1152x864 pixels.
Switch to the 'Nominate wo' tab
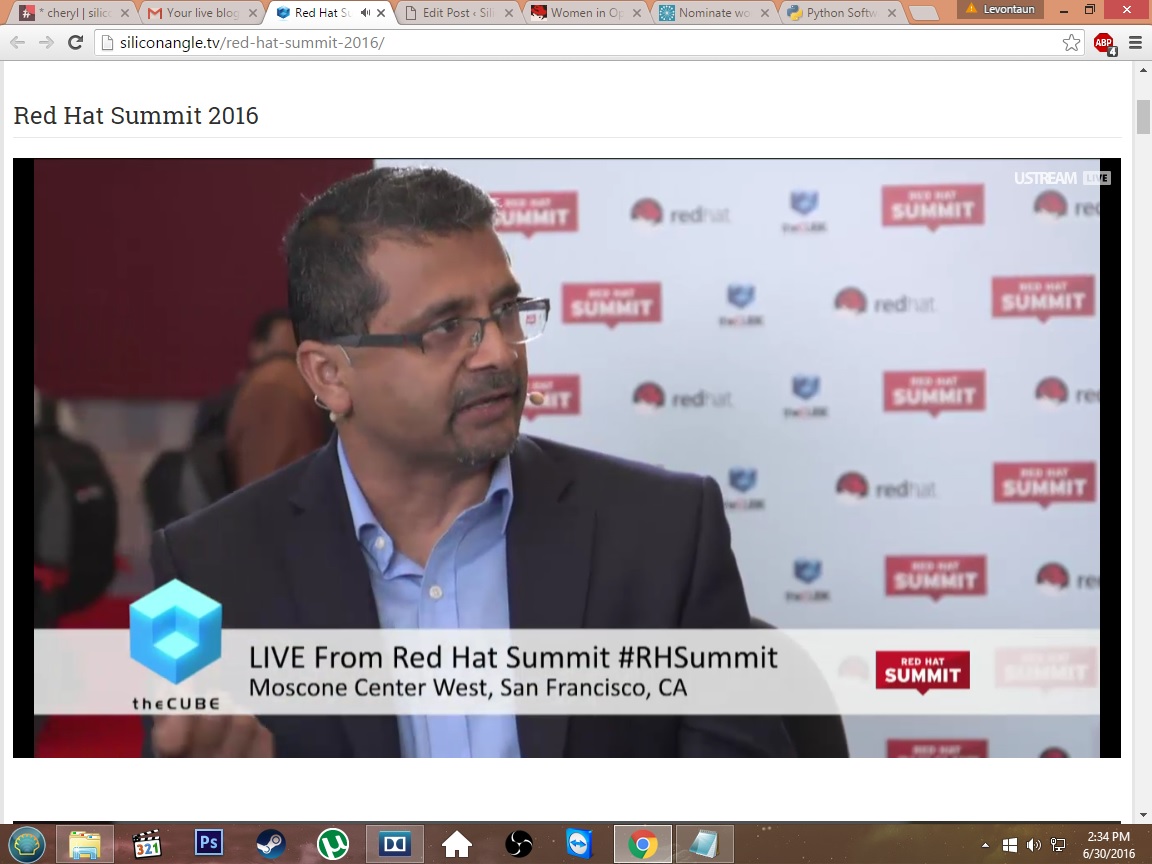pos(714,12)
